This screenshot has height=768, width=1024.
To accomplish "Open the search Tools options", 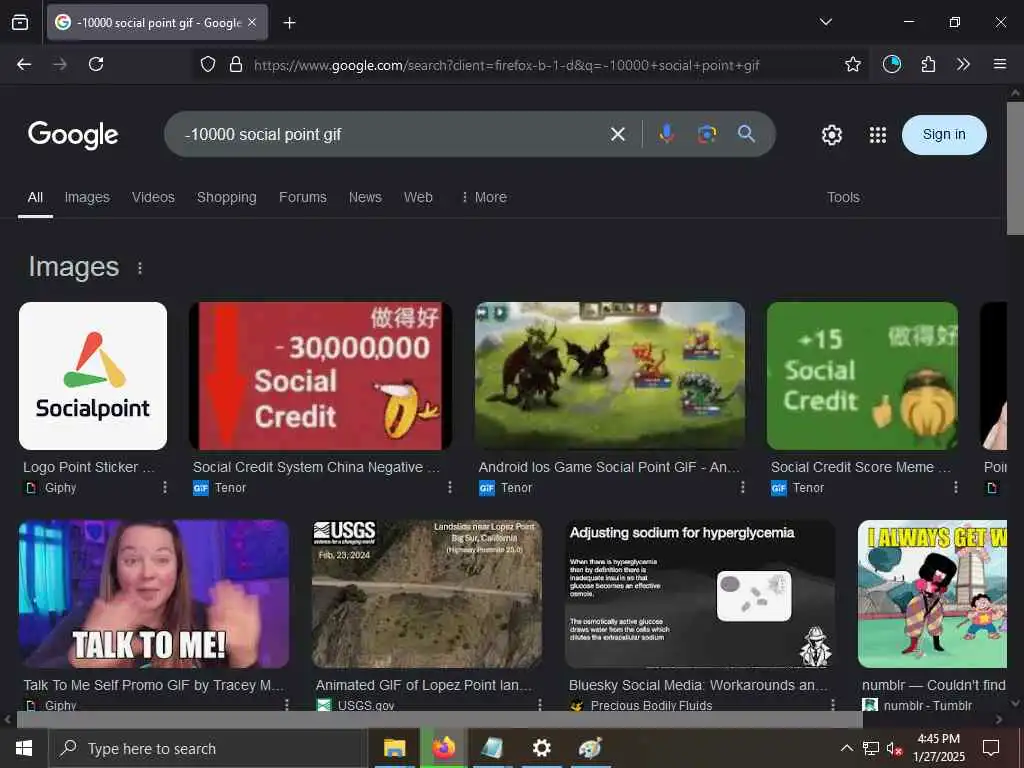I will pos(843,197).
